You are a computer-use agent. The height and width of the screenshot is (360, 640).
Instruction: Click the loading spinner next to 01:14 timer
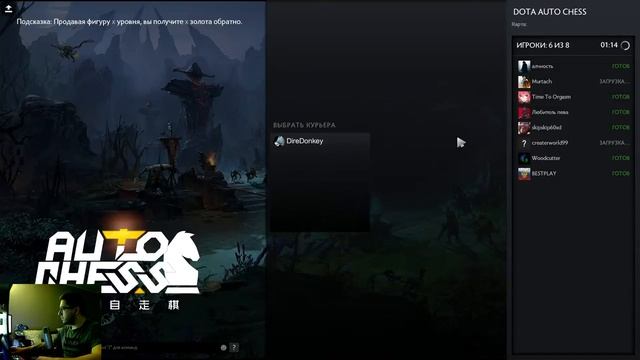(625, 45)
